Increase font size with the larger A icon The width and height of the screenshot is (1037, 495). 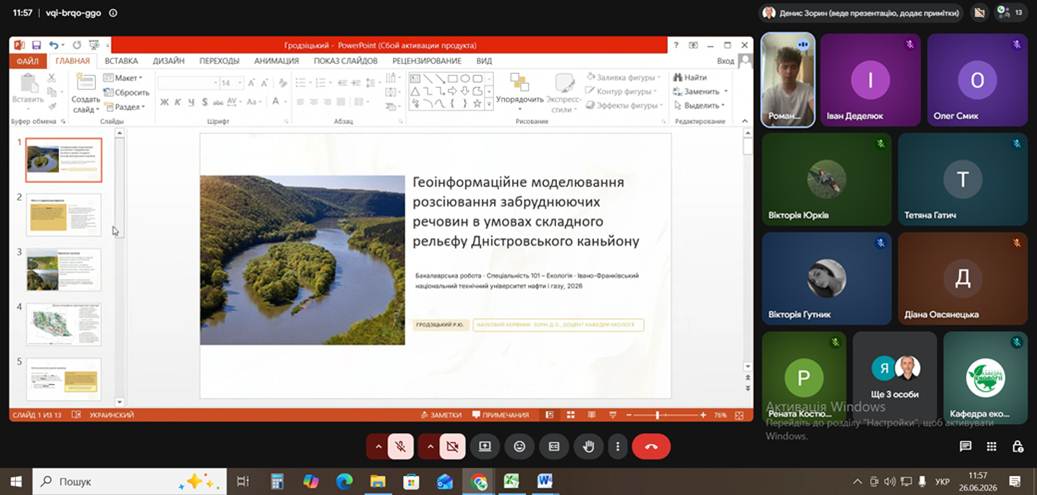(x=251, y=83)
